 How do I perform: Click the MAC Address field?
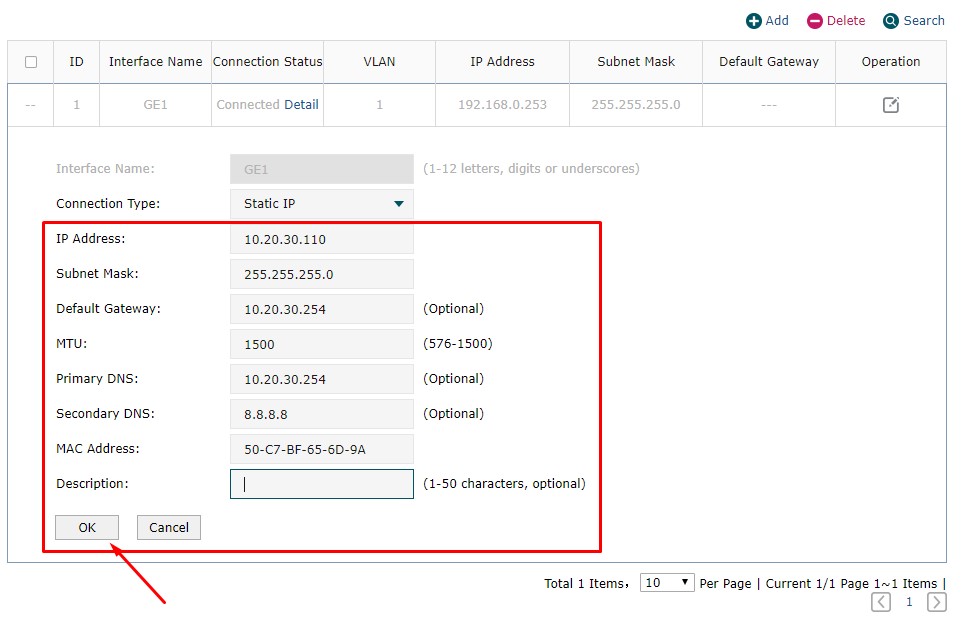pos(321,449)
